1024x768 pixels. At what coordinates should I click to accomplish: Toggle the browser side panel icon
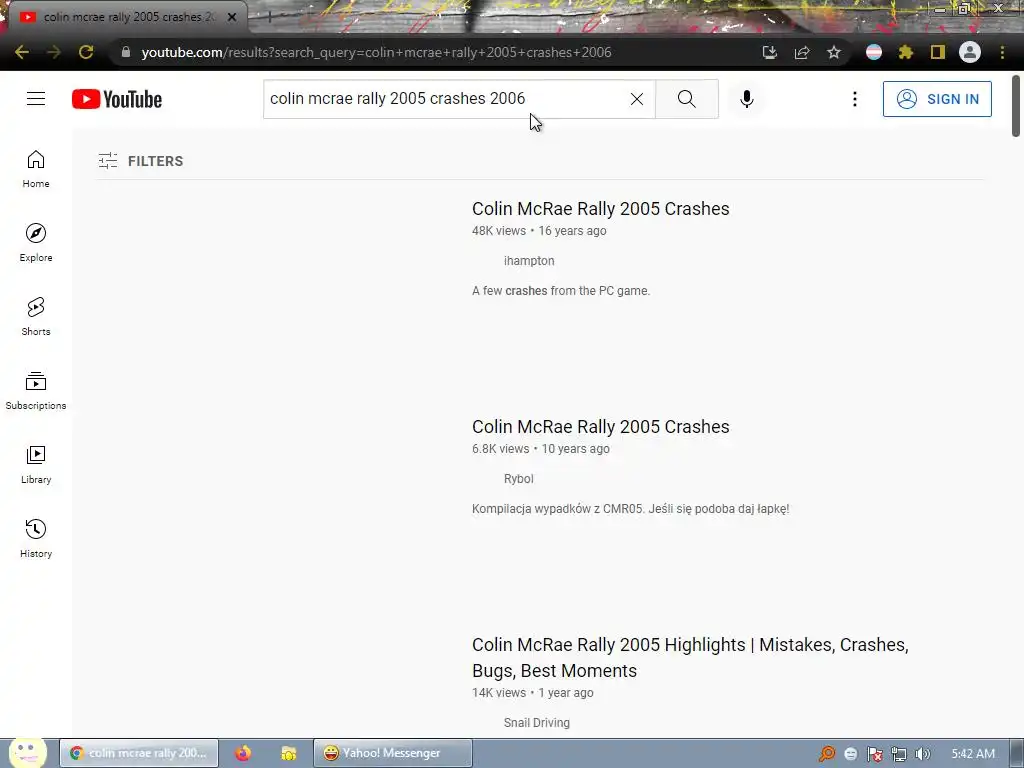pos(938,52)
